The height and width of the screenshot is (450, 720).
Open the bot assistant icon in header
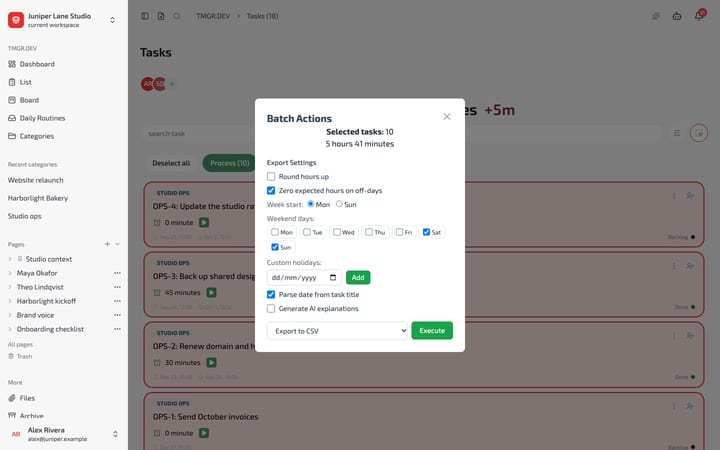point(677,16)
